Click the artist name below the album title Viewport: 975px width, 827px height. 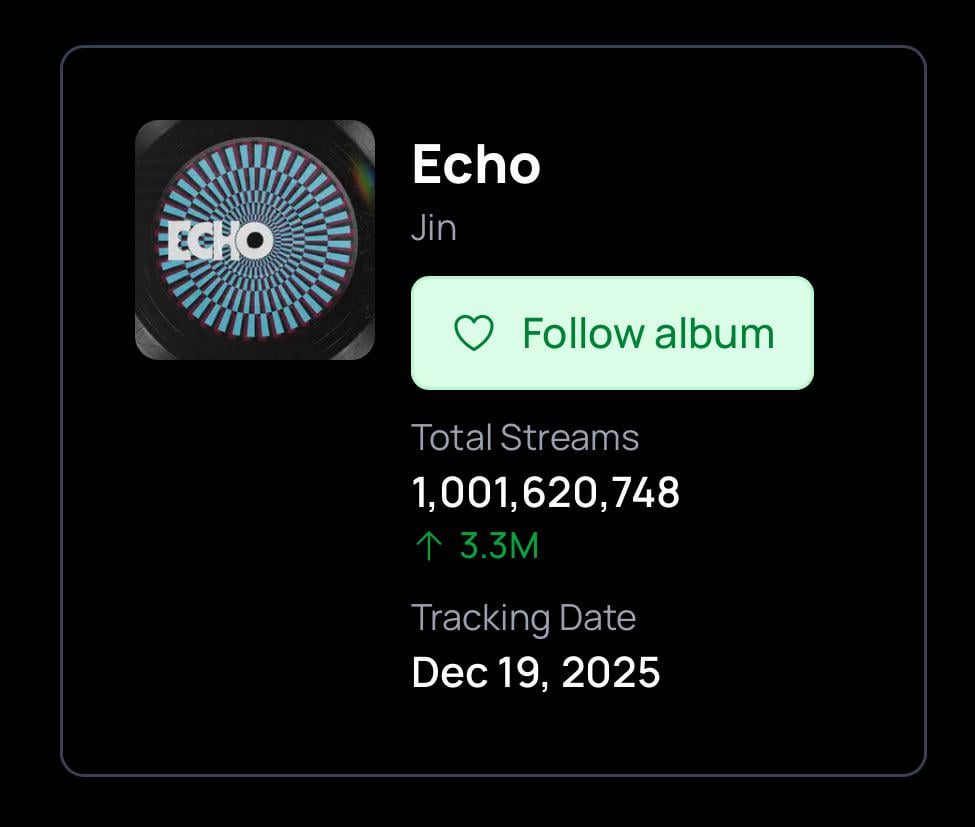coord(435,227)
